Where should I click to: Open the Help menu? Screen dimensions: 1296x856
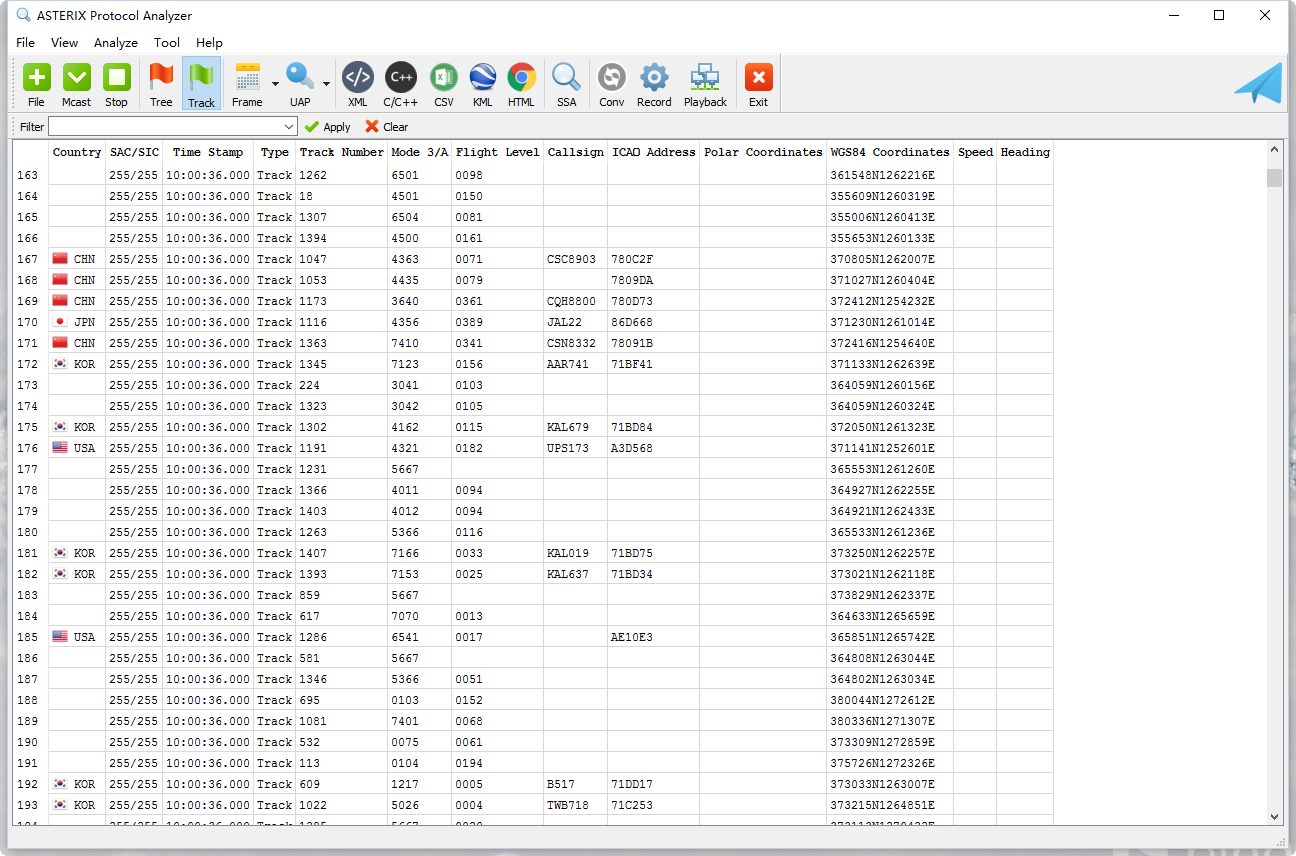209,43
